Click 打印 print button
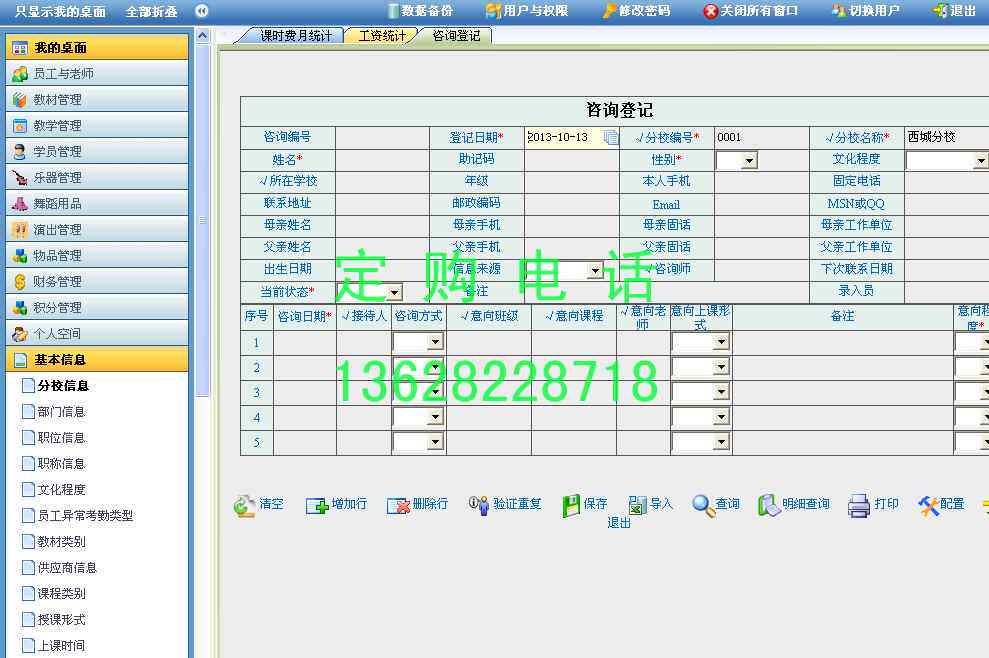Viewport: 989px width, 658px height. pos(874,505)
